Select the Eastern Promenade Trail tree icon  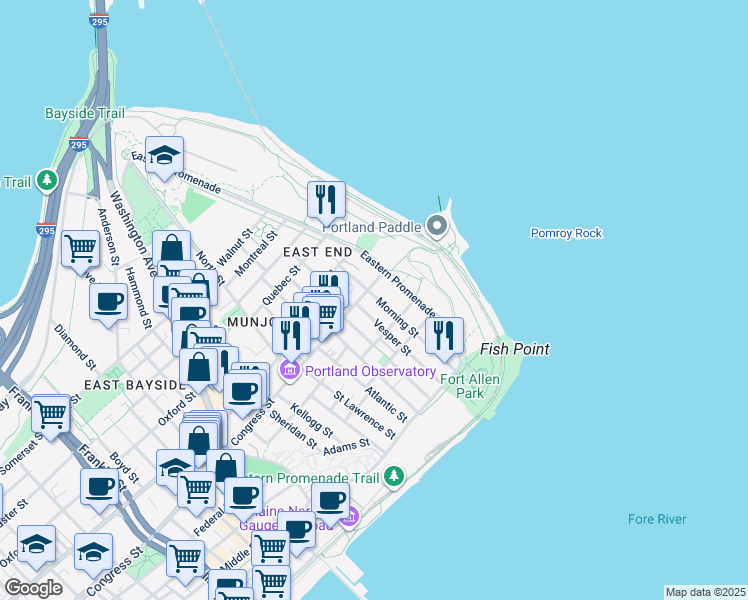click(x=394, y=477)
